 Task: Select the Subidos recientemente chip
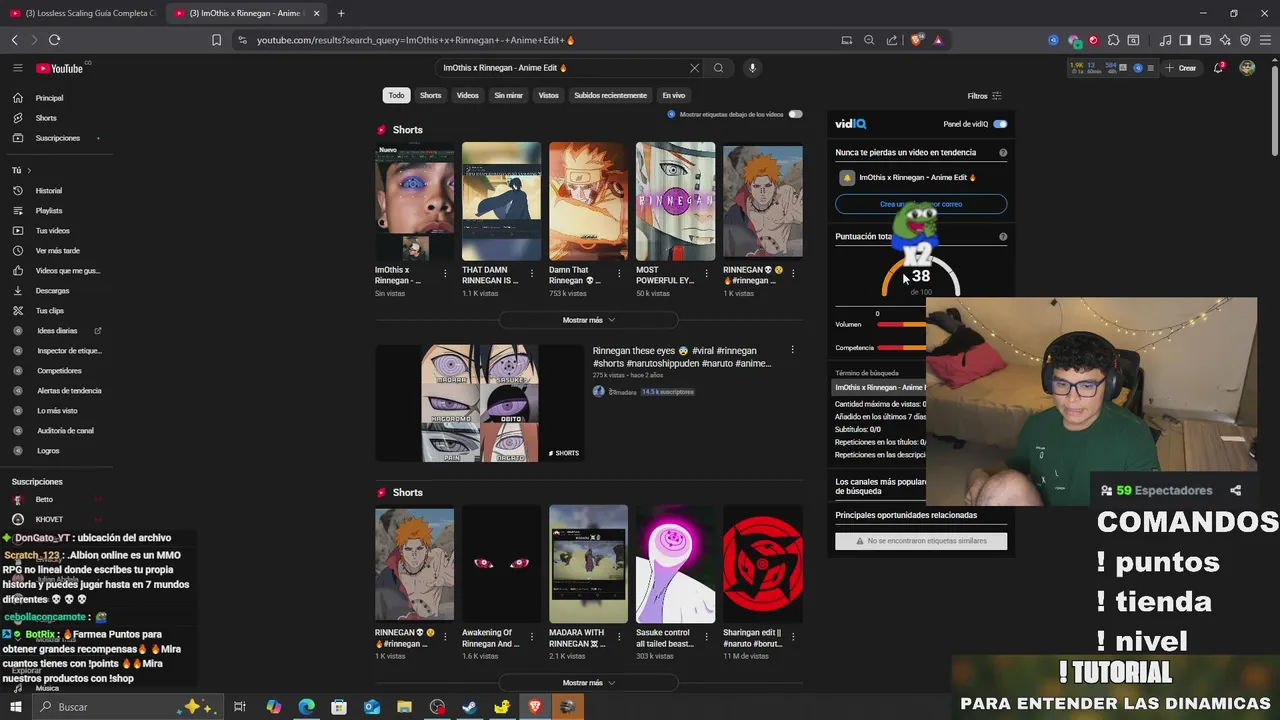pos(610,95)
